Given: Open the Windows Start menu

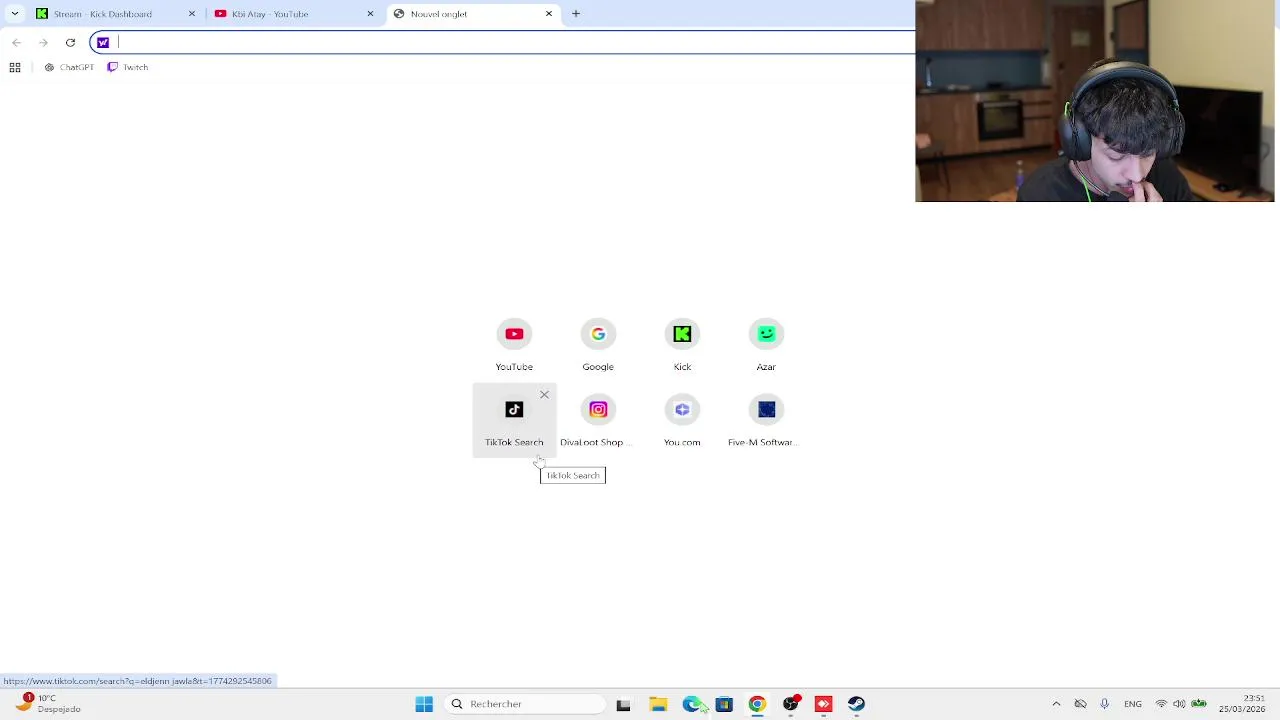Looking at the screenshot, I should (x=424, y=704).
